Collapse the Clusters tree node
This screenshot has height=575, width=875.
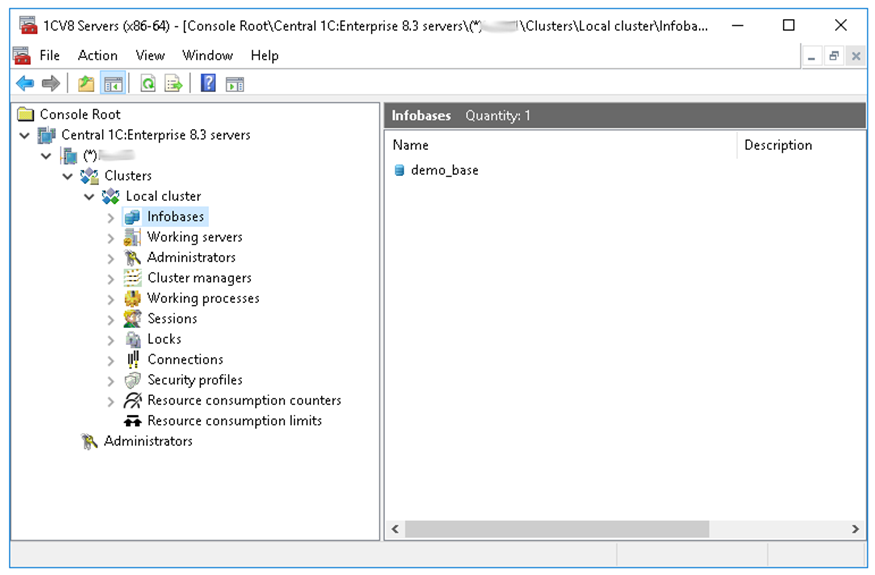pyautogui.click(x=68, y=176)
